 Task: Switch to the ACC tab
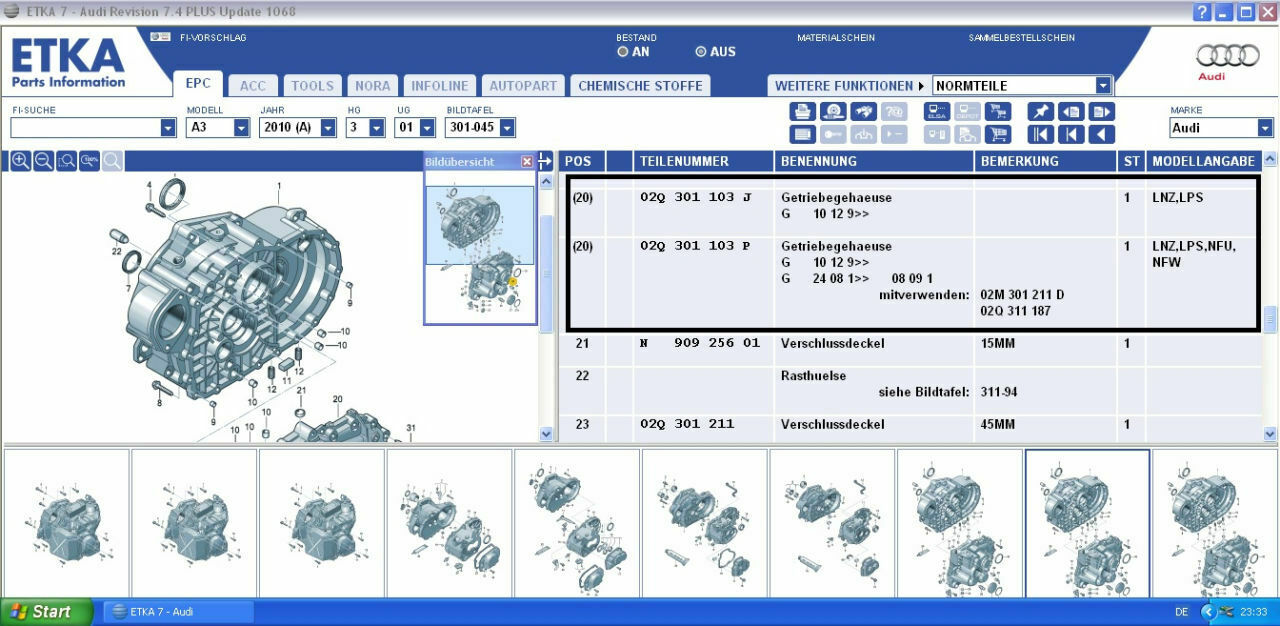253,86
